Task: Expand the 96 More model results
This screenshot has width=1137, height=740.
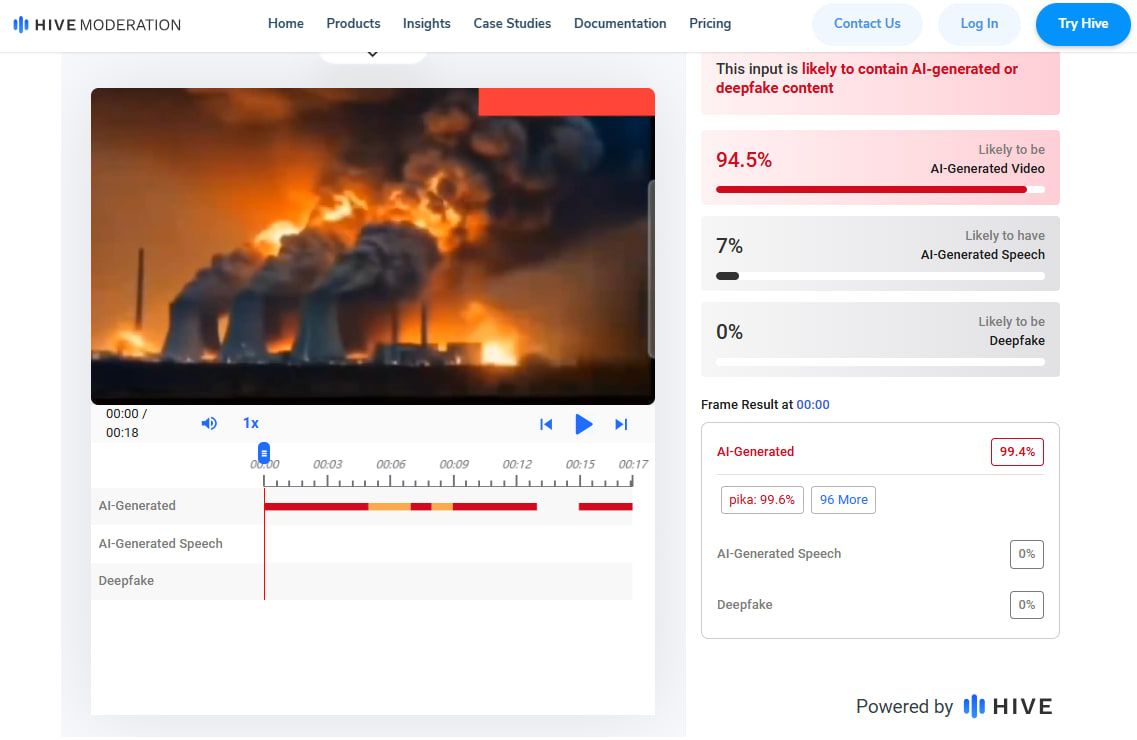Action: point(843,500)
